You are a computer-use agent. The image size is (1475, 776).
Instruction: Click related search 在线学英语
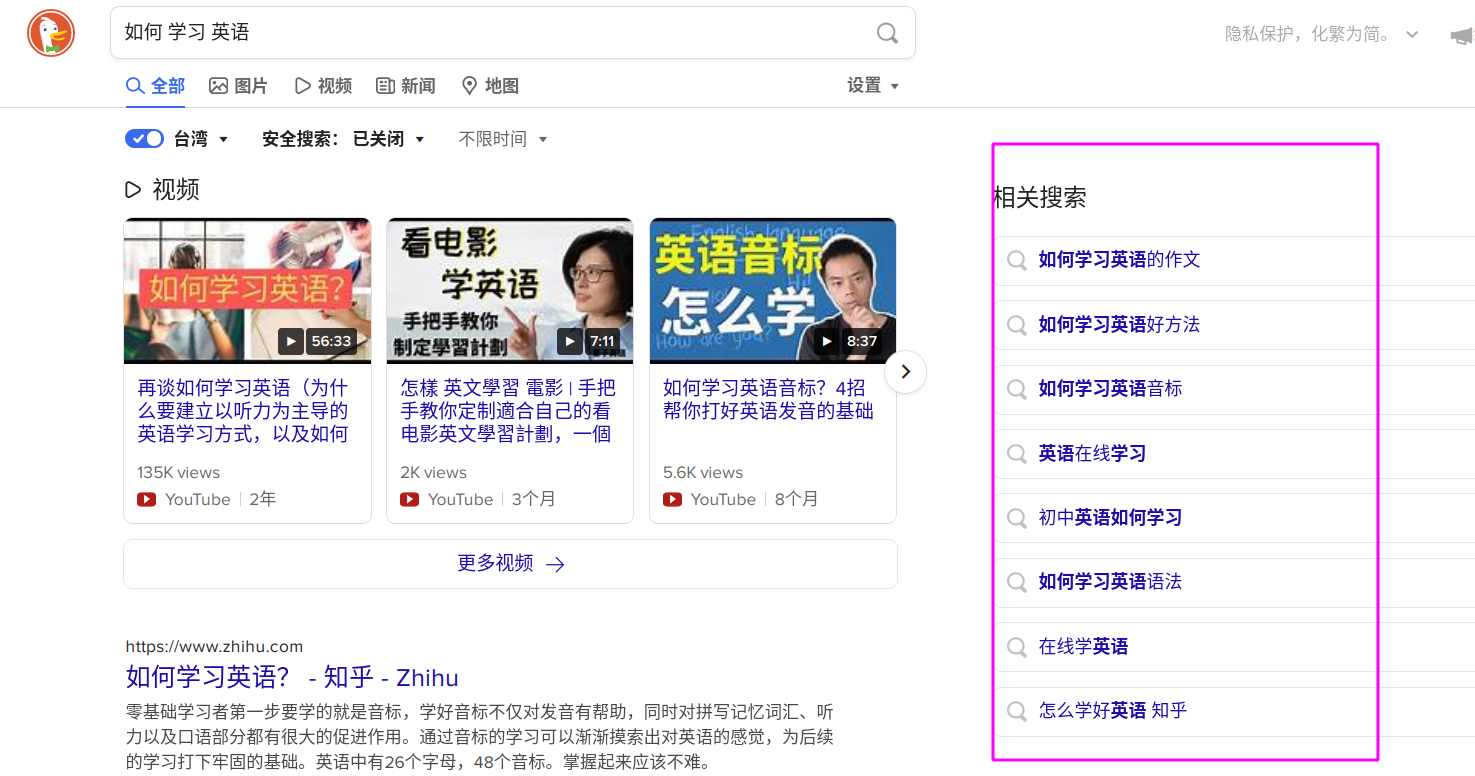1083,647
